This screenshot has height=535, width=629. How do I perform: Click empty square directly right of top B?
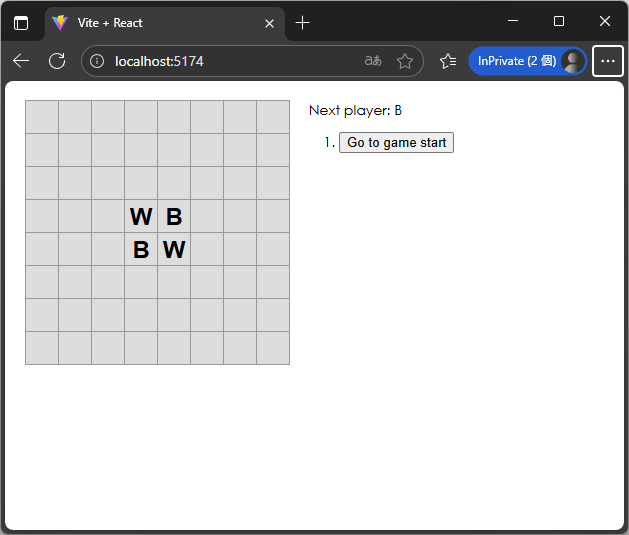click(207, 216)
